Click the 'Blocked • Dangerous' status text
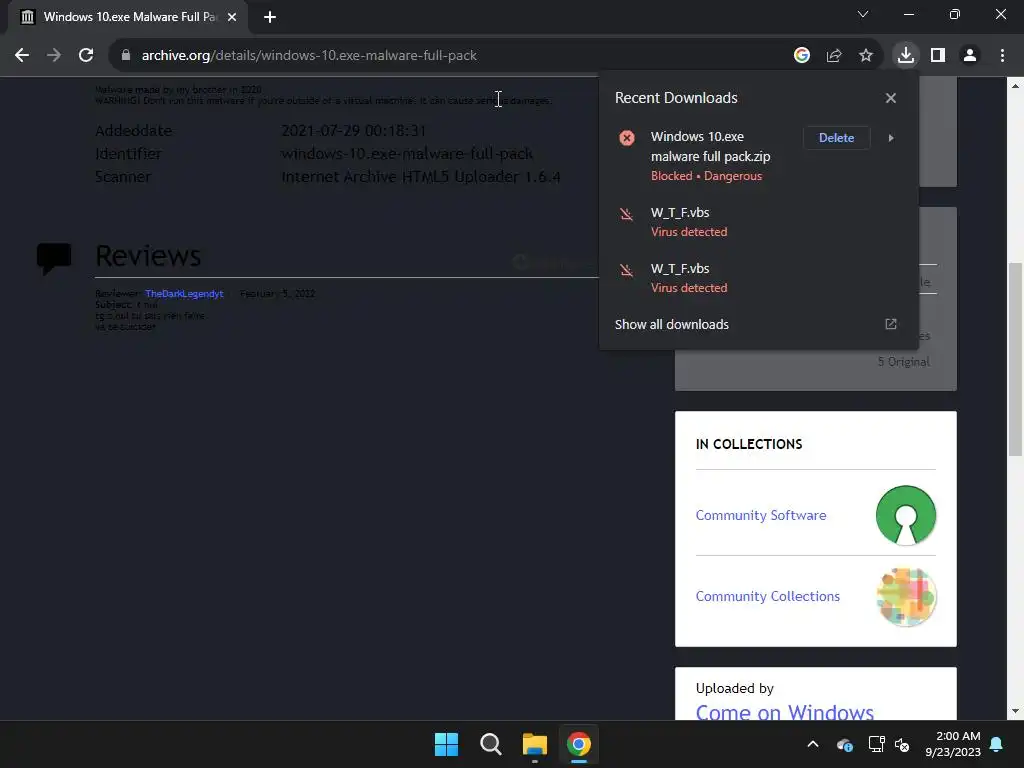 point(706,176)
